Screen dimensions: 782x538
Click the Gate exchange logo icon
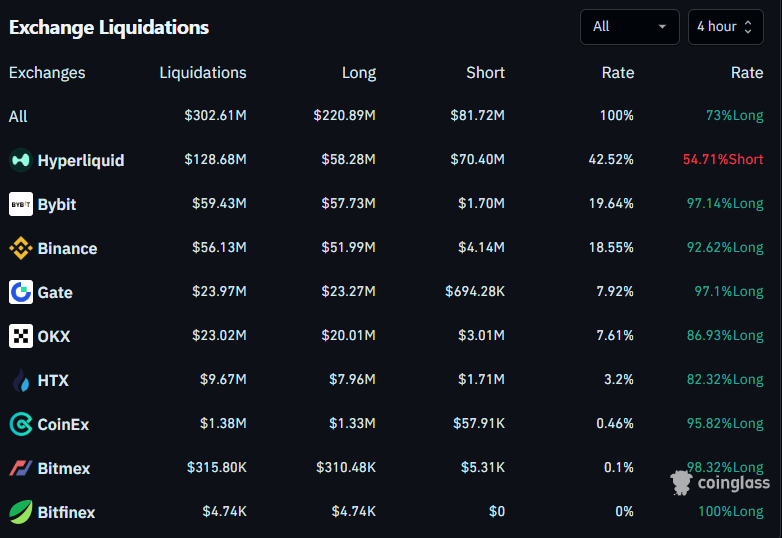[x=21, y=292]
